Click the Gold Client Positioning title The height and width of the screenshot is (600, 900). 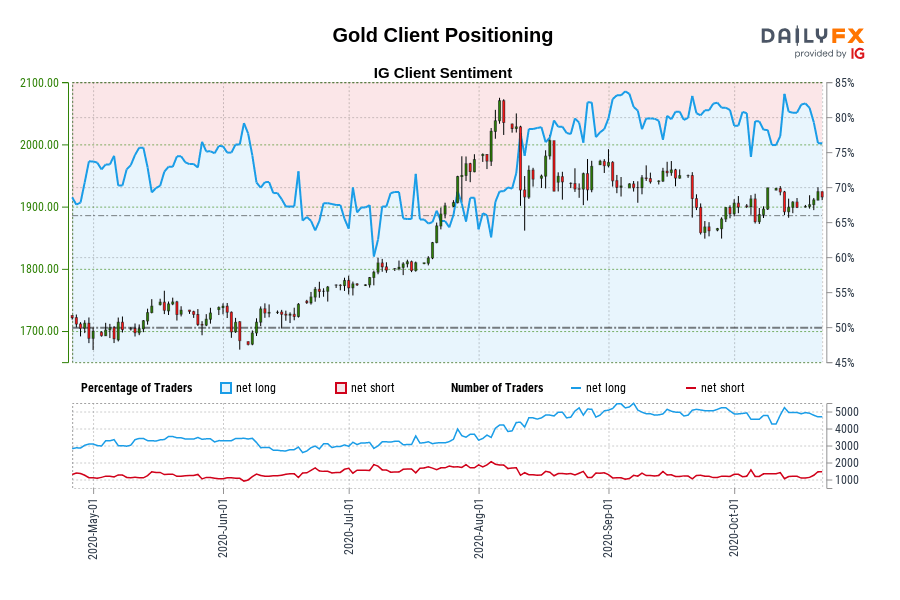tap(443, 35)
